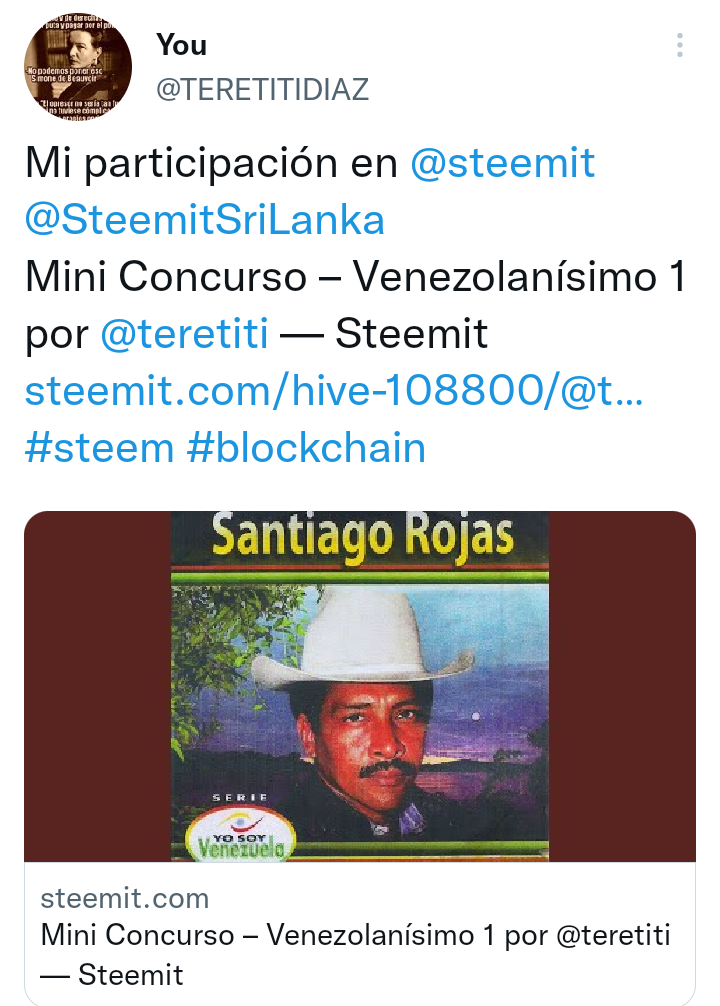
Task: Click the display name You
Action: 182,45
